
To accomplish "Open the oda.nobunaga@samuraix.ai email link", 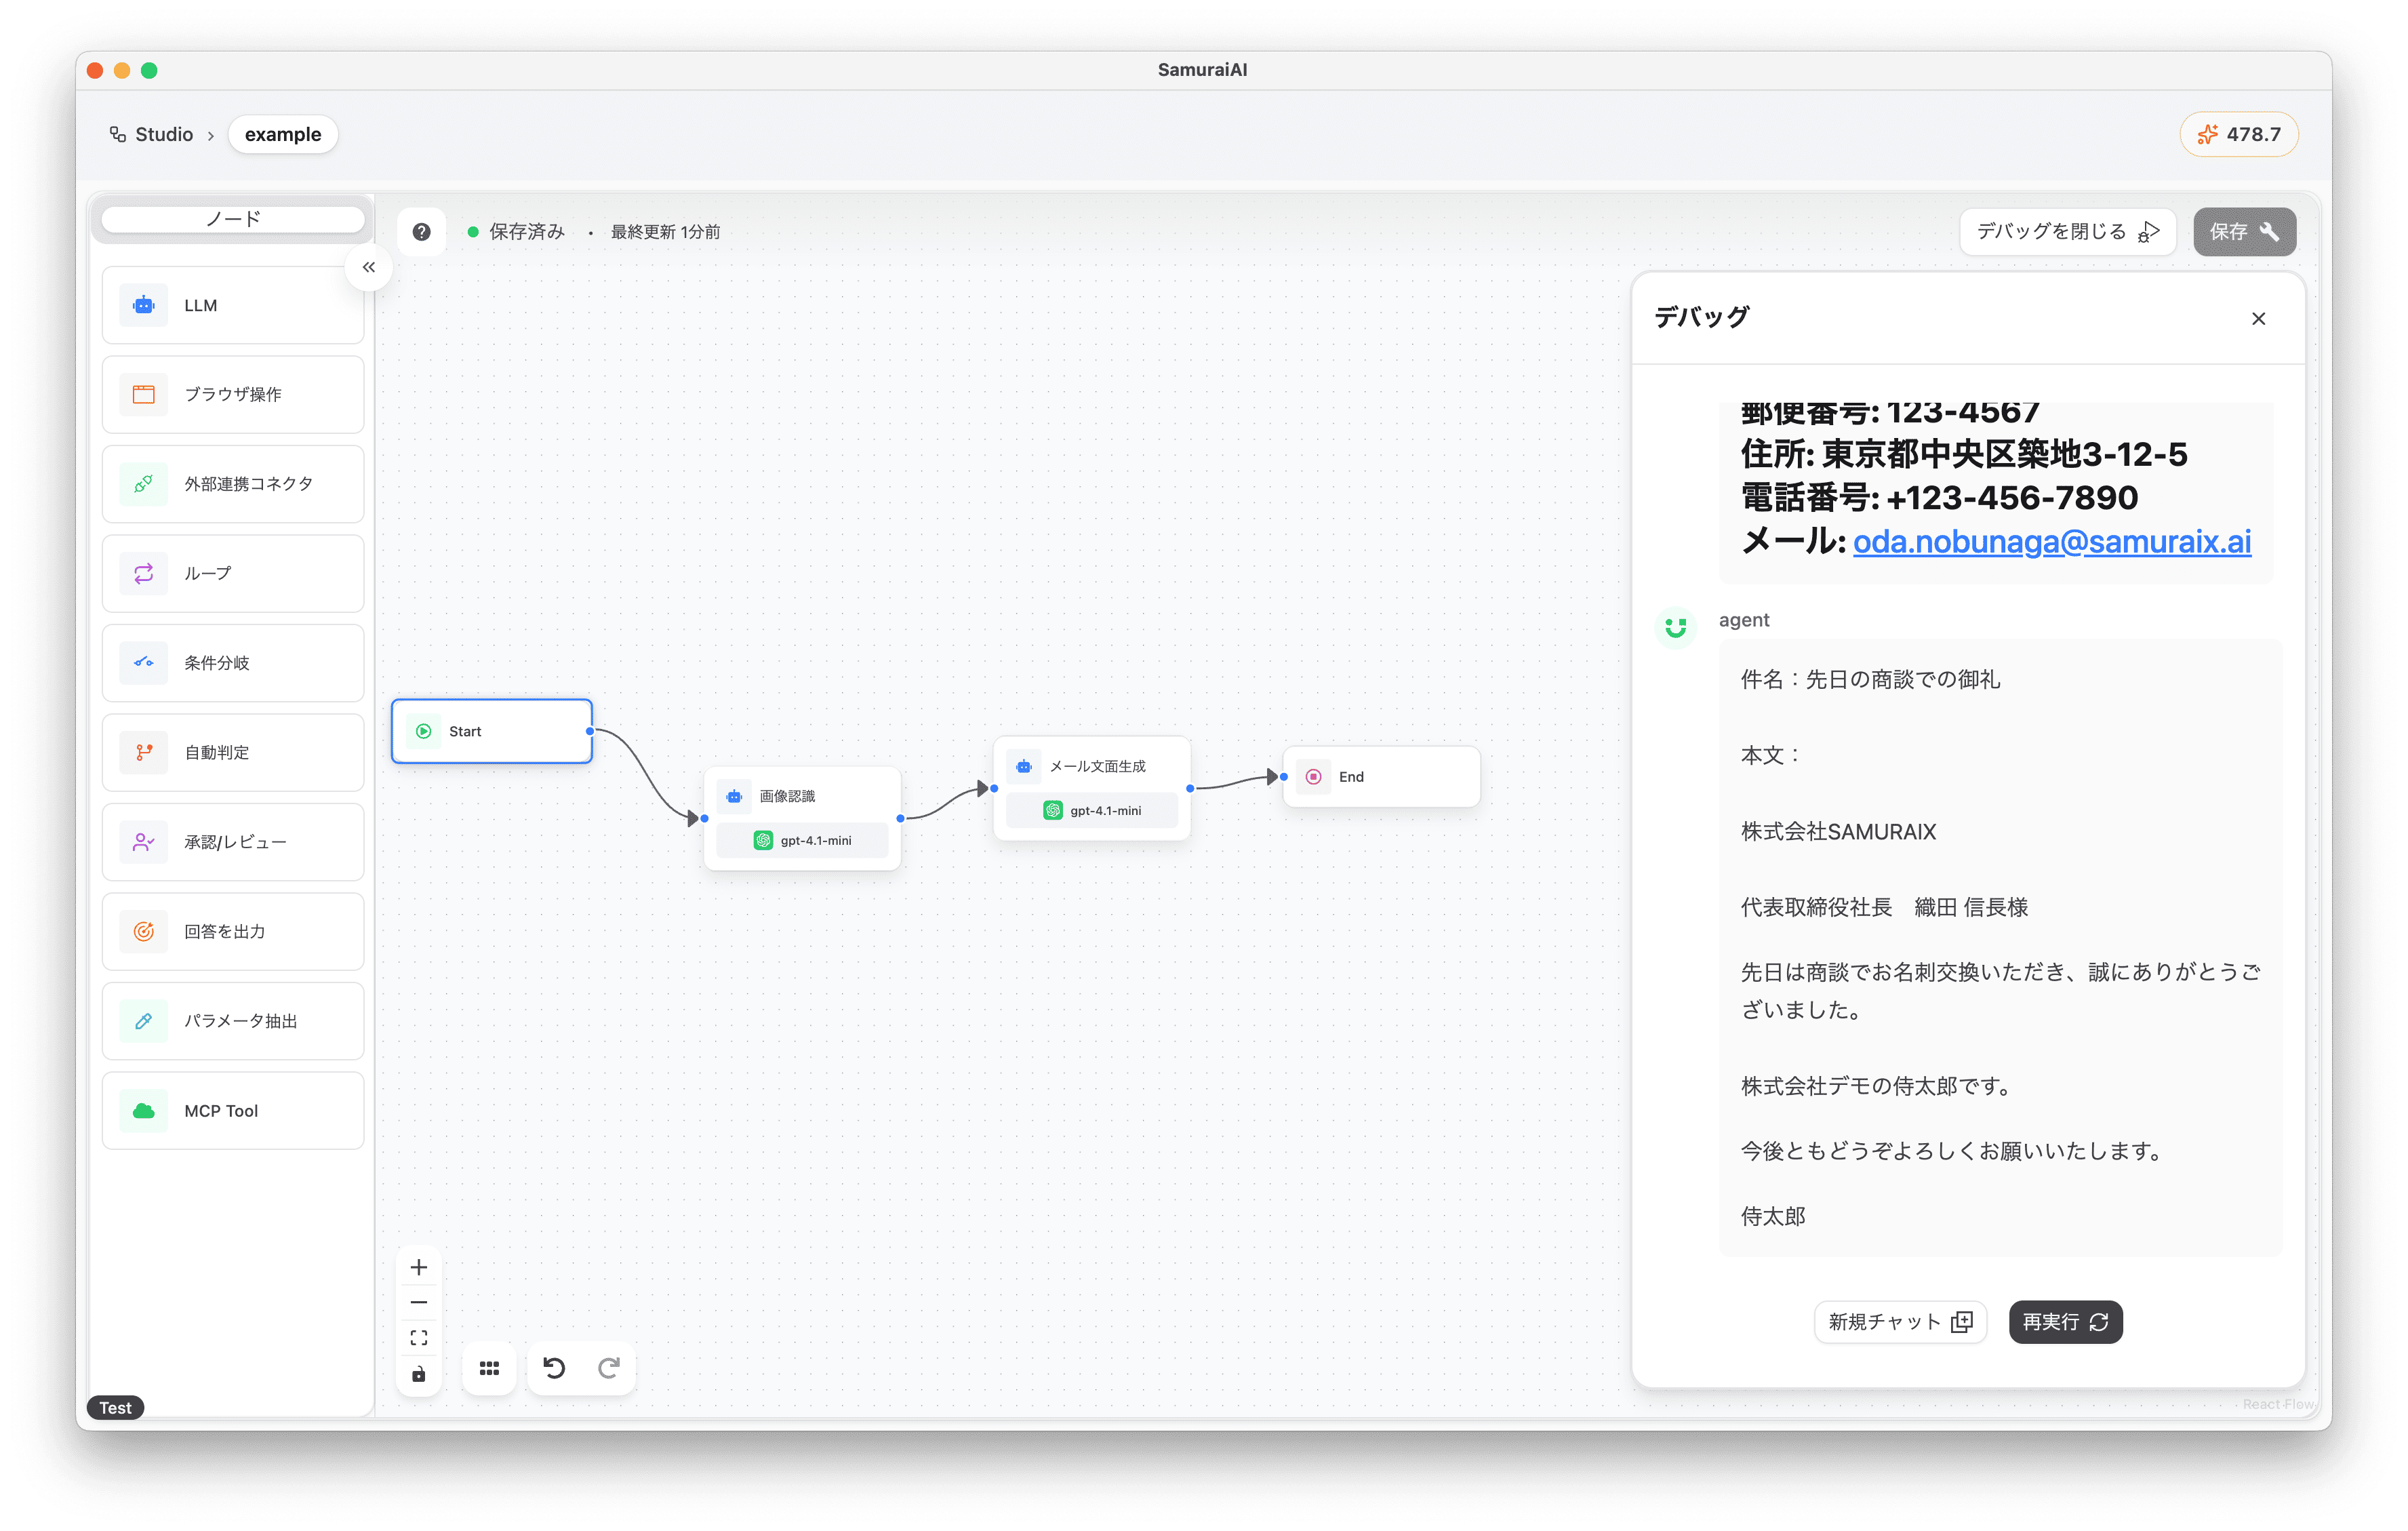I will (2051, 541).
